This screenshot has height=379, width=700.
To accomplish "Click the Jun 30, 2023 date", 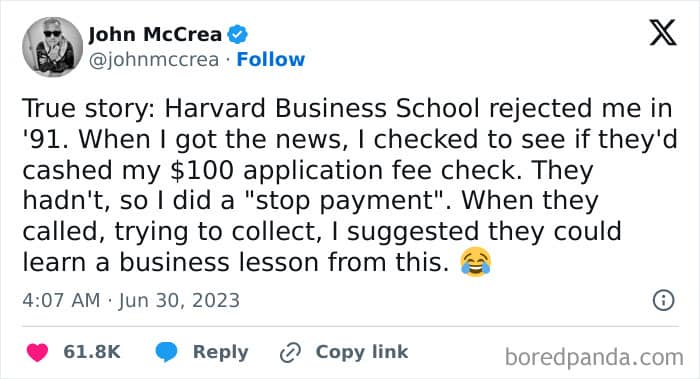I will click(179, 300).
